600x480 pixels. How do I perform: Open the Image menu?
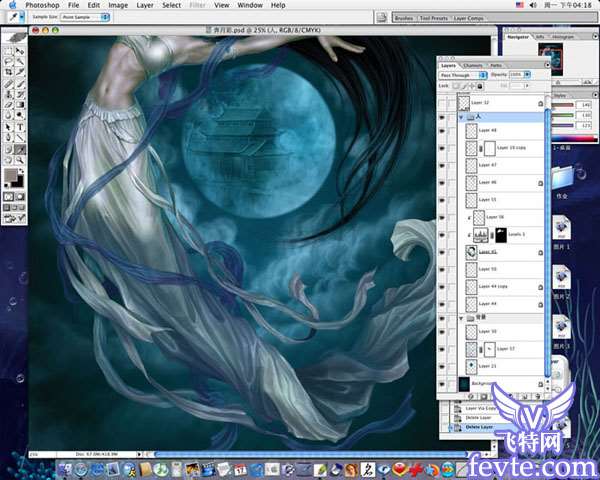click(x=118, y=5)
